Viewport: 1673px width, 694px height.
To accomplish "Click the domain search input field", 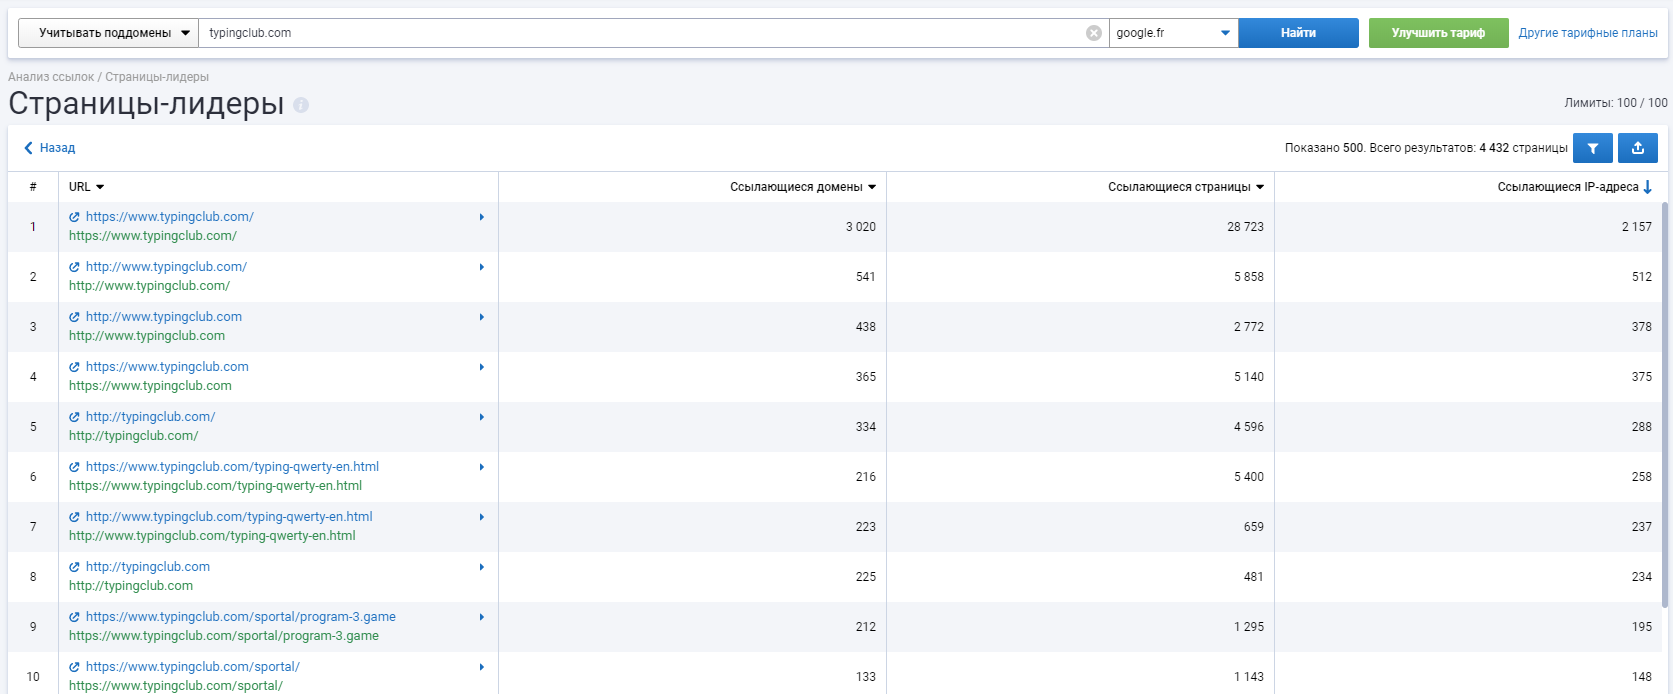I will pos(640,33).
